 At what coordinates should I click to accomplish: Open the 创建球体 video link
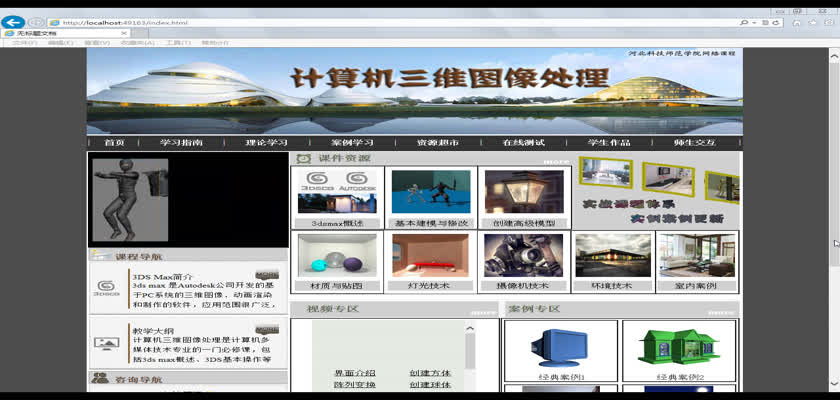430,385
